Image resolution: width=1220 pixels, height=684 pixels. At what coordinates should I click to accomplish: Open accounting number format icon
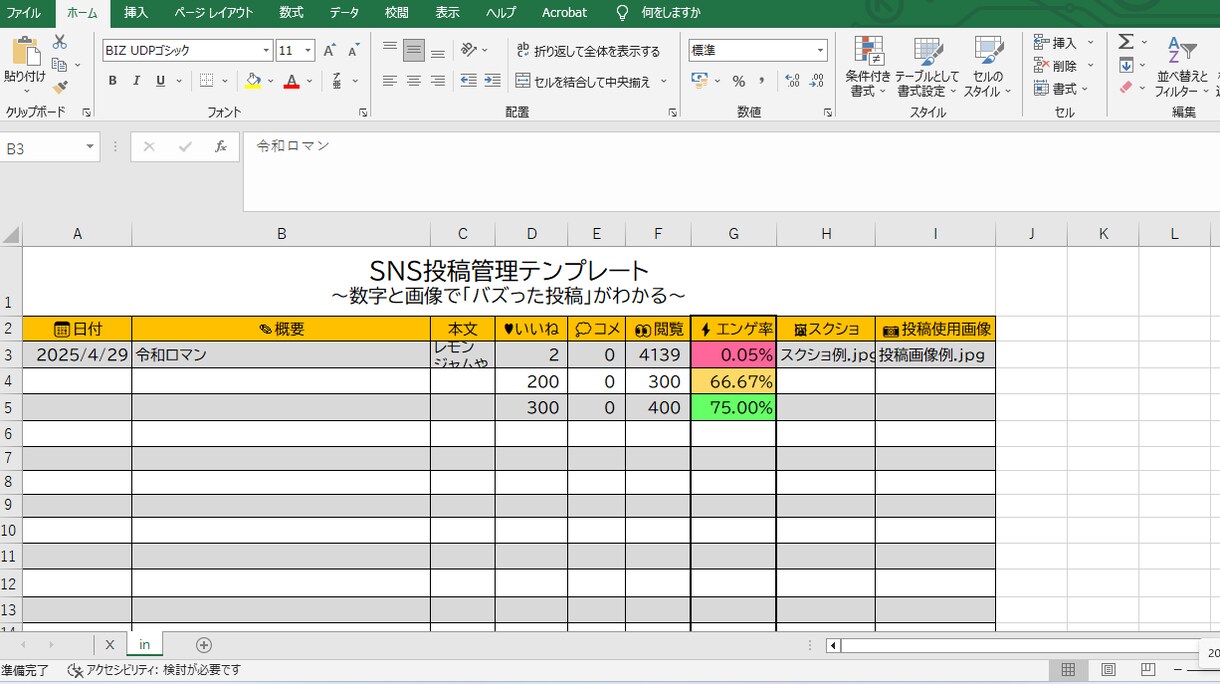pos(700,81)
